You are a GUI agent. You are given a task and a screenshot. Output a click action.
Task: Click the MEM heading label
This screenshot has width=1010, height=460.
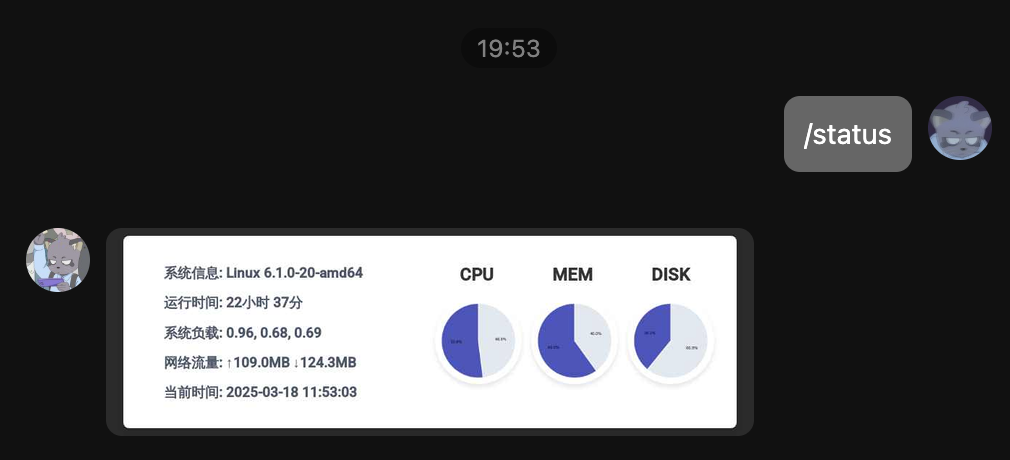pos(573,274)
